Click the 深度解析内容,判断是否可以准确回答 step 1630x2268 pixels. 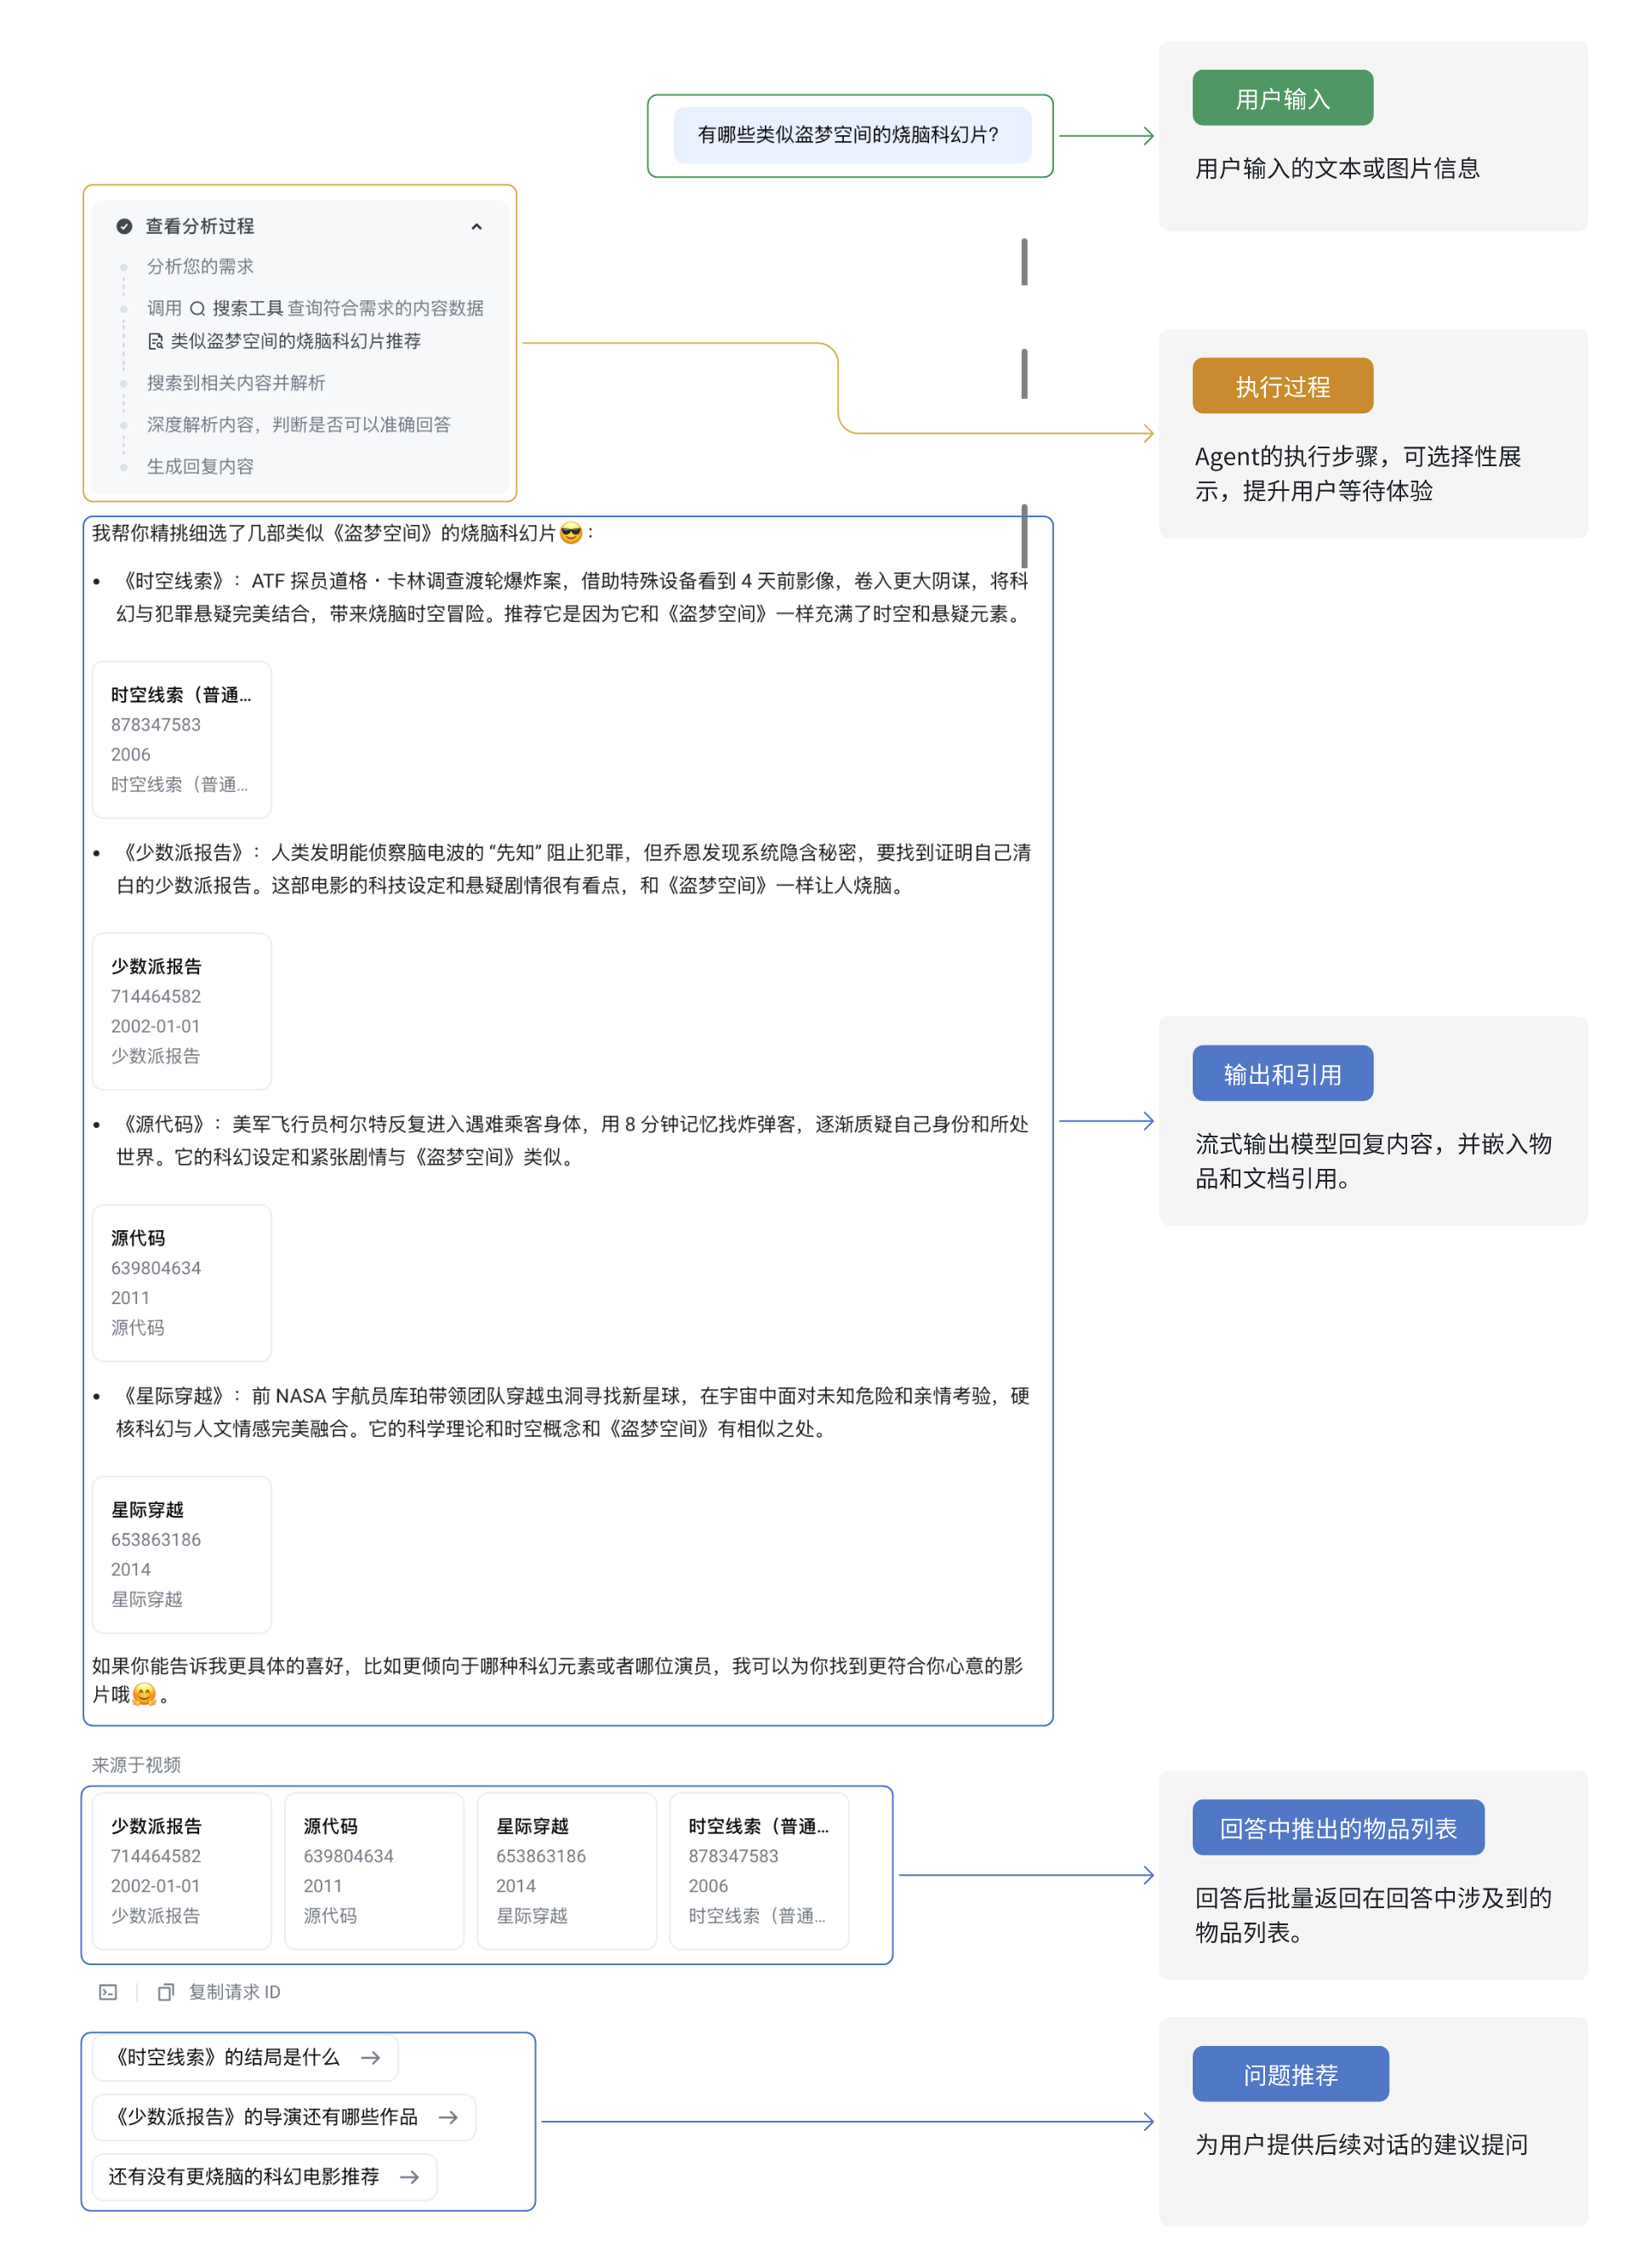pos(299,426)
